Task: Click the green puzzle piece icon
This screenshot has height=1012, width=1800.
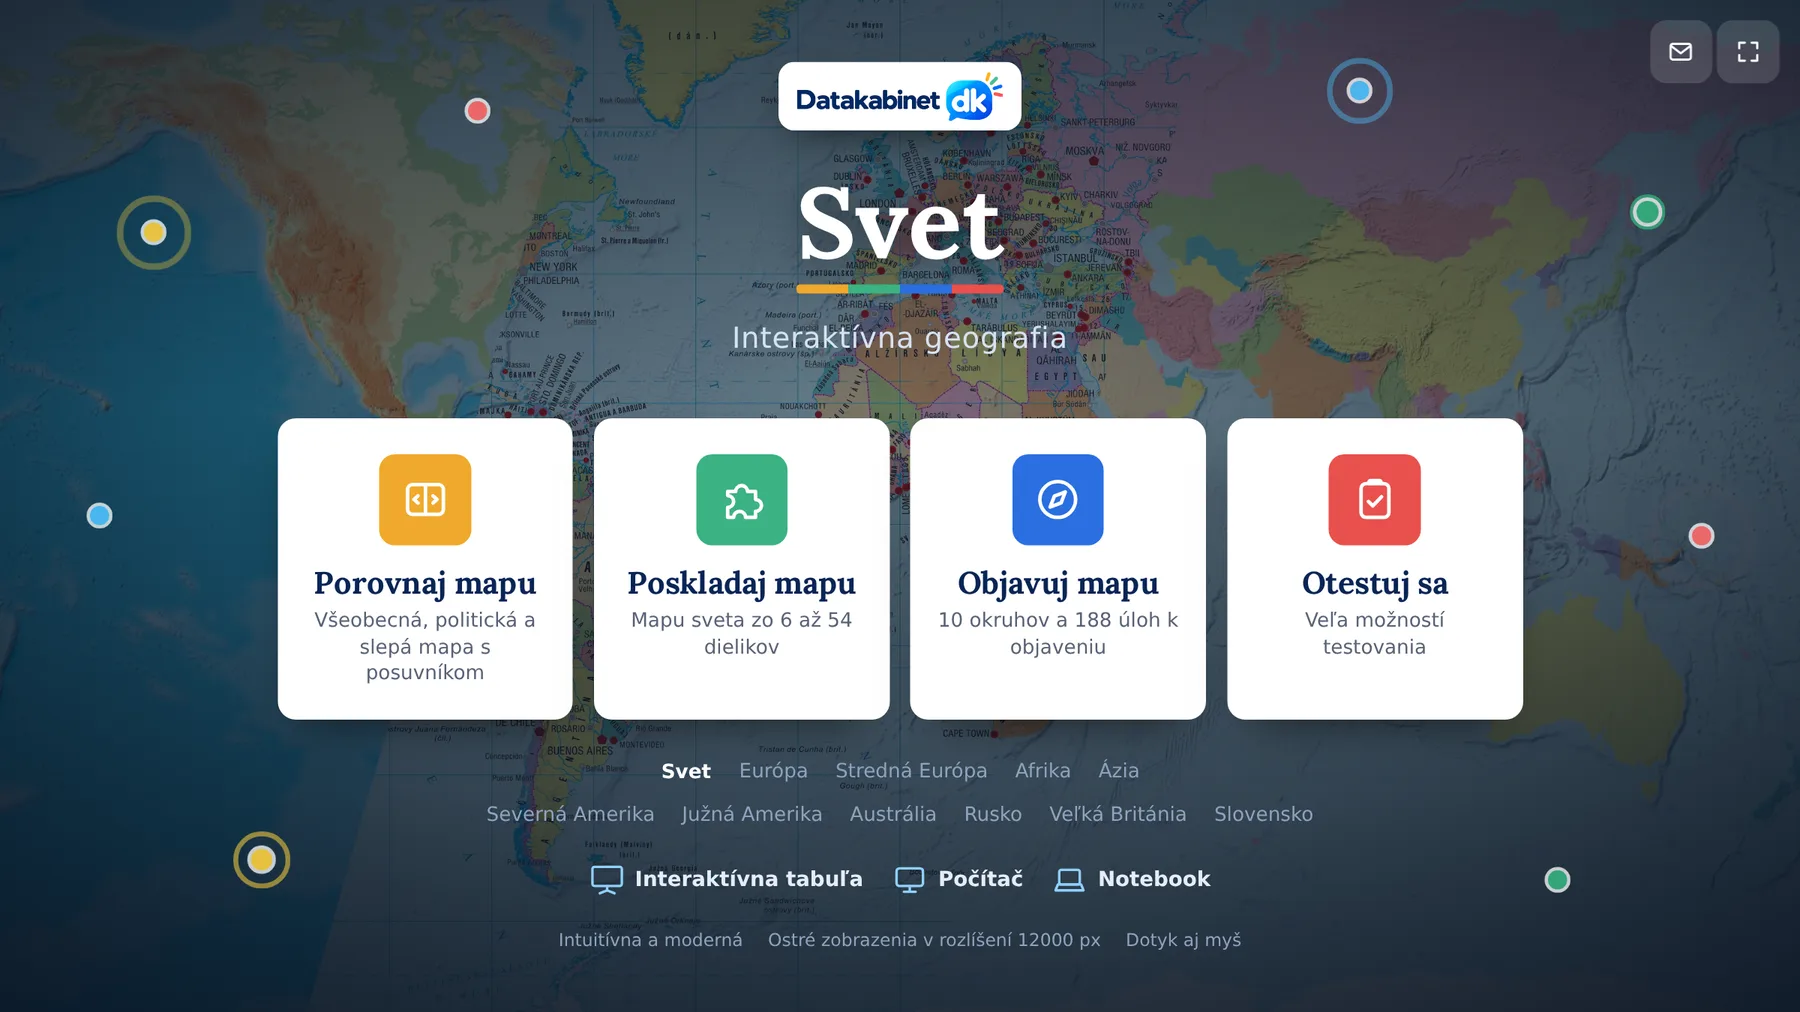Action: 741,499
